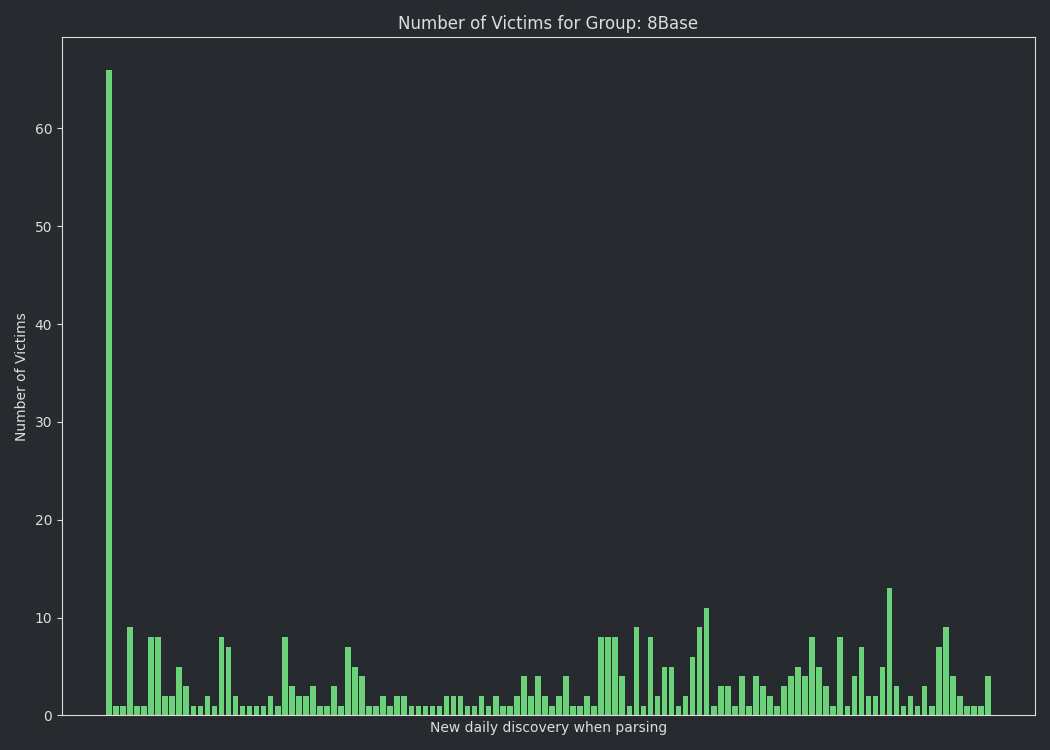Click the chart title 'Number of Victims for Group: 8Base'

pos(548,23)
